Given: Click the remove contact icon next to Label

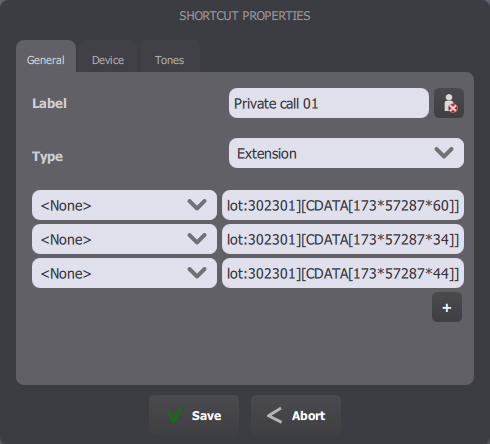Looking at the screenshot, I should pos(449,103).
